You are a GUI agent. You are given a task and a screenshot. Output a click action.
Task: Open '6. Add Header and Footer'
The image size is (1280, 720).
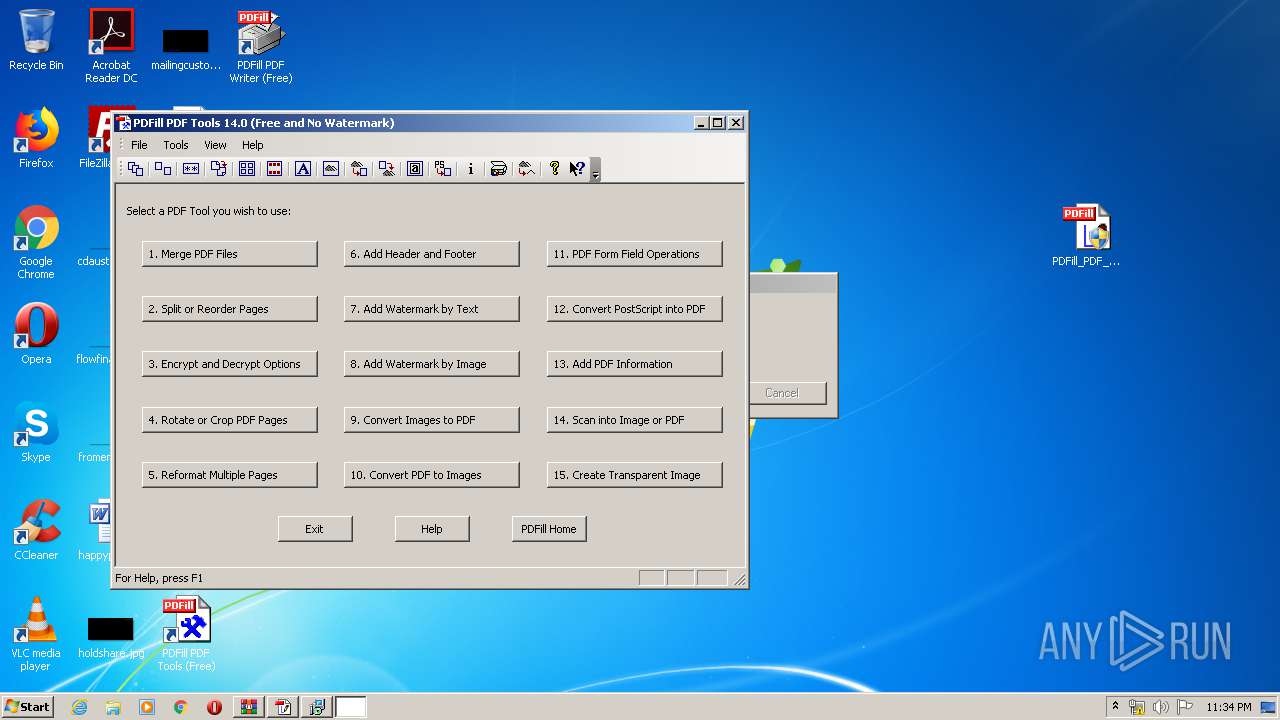(432, 254)
